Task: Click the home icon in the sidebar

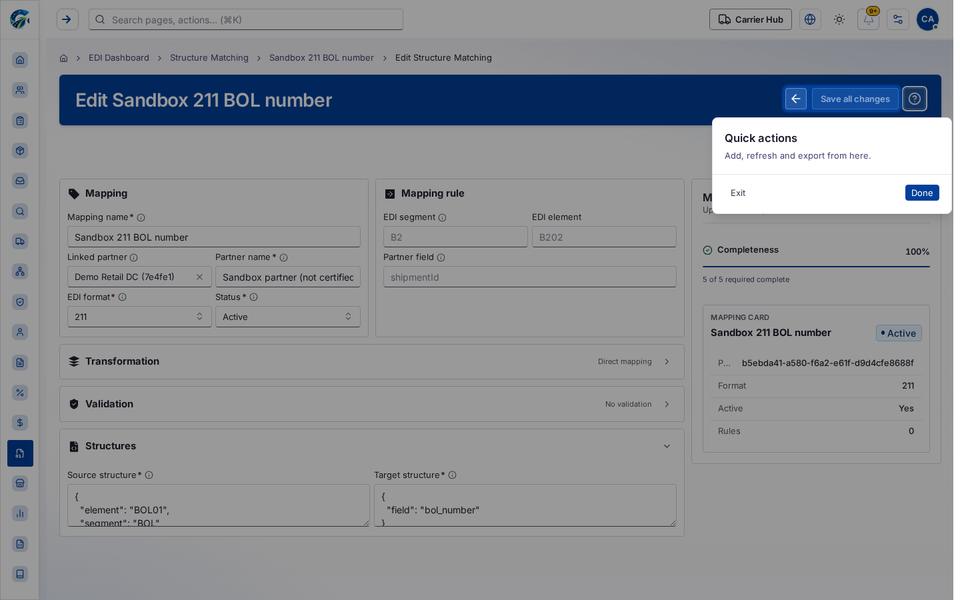Action: pos(20,59)
